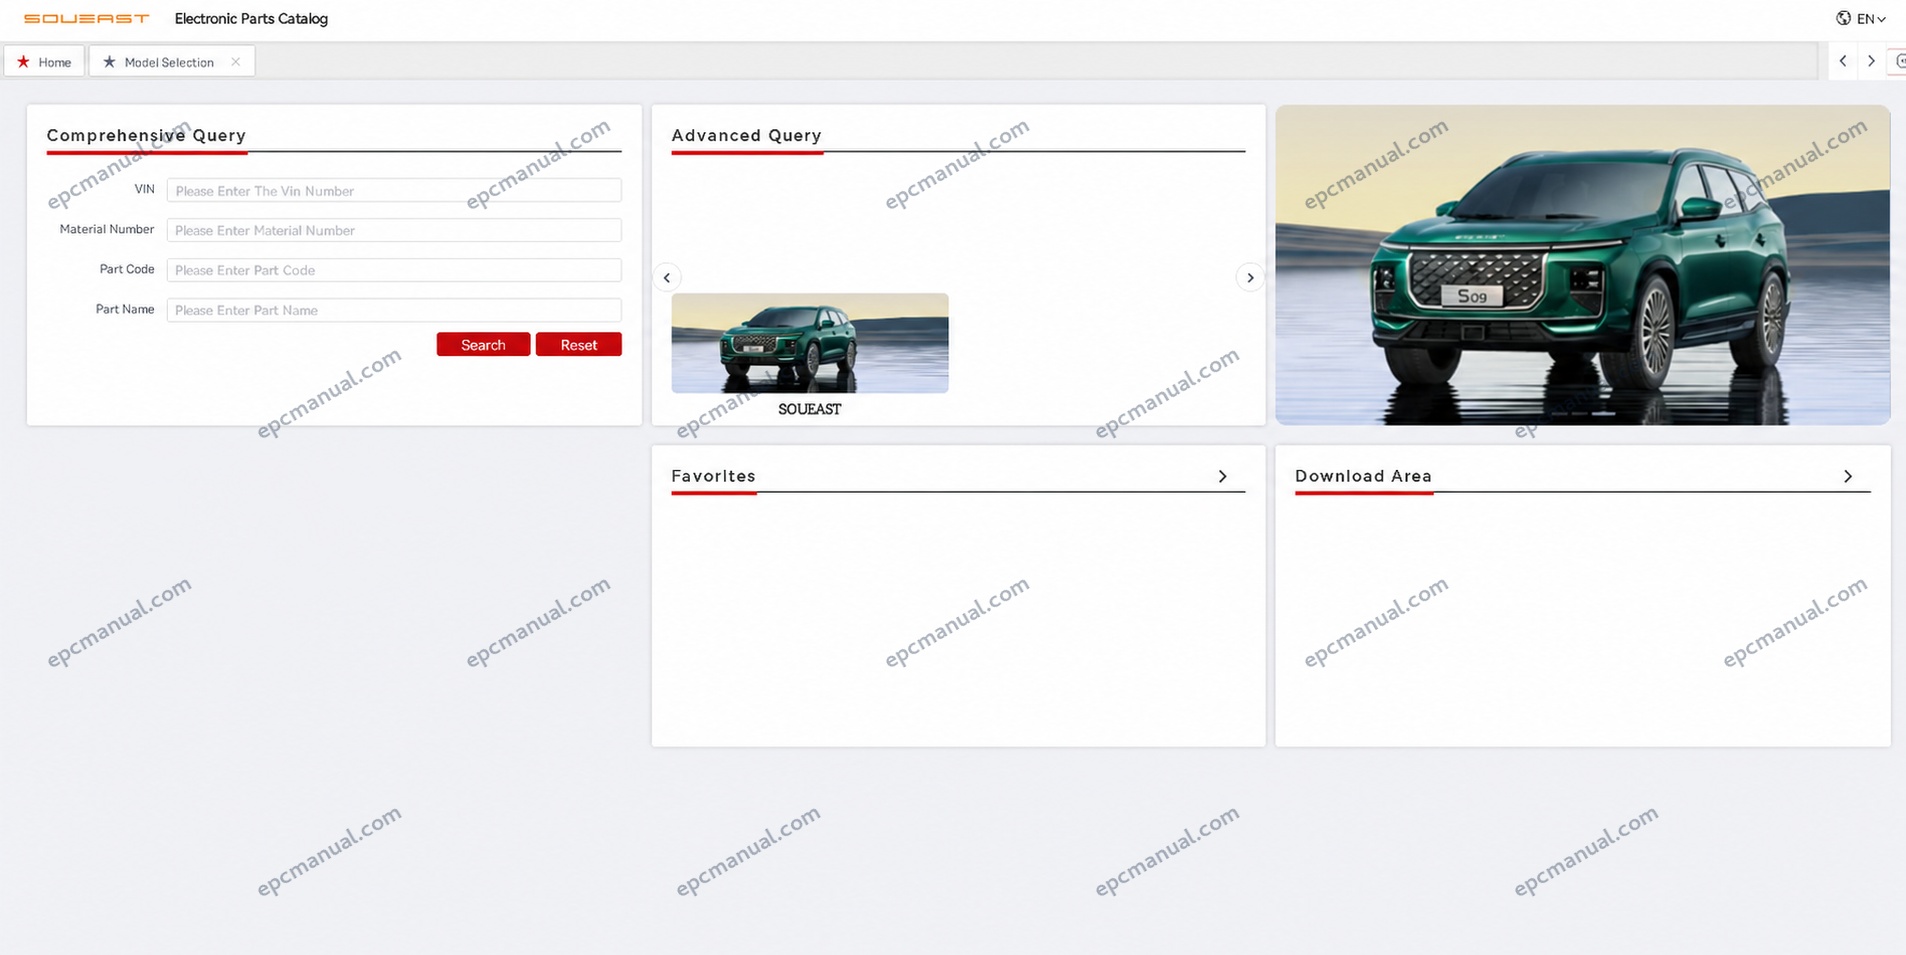Select the SOUEAST car thumbnail
Image resolution: width=1906 pixels, height=955 pixels.
point(810,343)
